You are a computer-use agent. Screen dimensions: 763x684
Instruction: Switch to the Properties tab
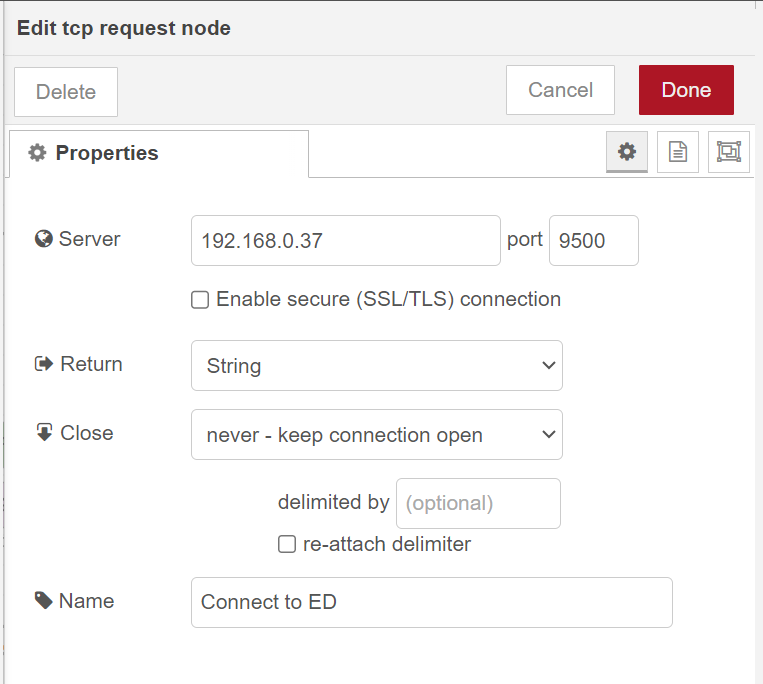(x=158, y=154)
